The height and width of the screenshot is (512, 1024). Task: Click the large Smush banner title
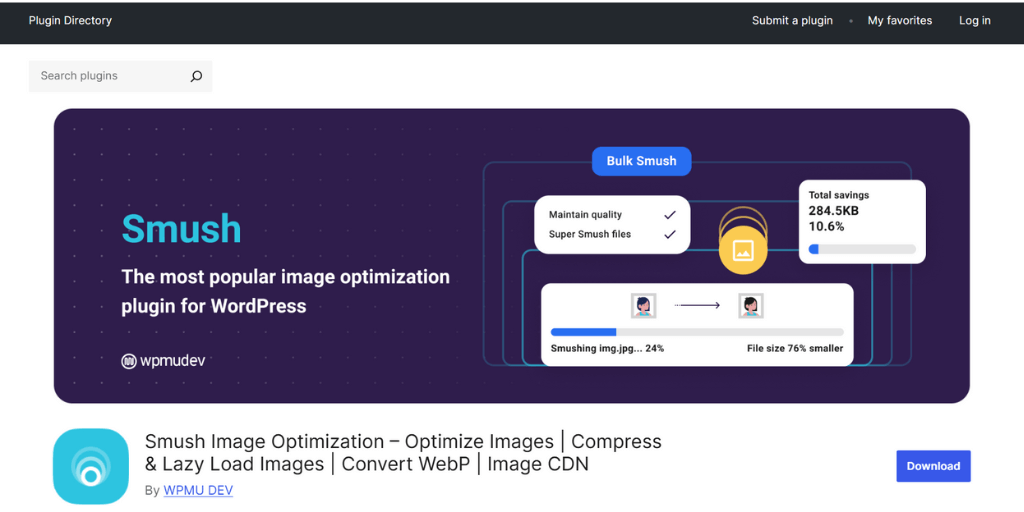(182, 229)
